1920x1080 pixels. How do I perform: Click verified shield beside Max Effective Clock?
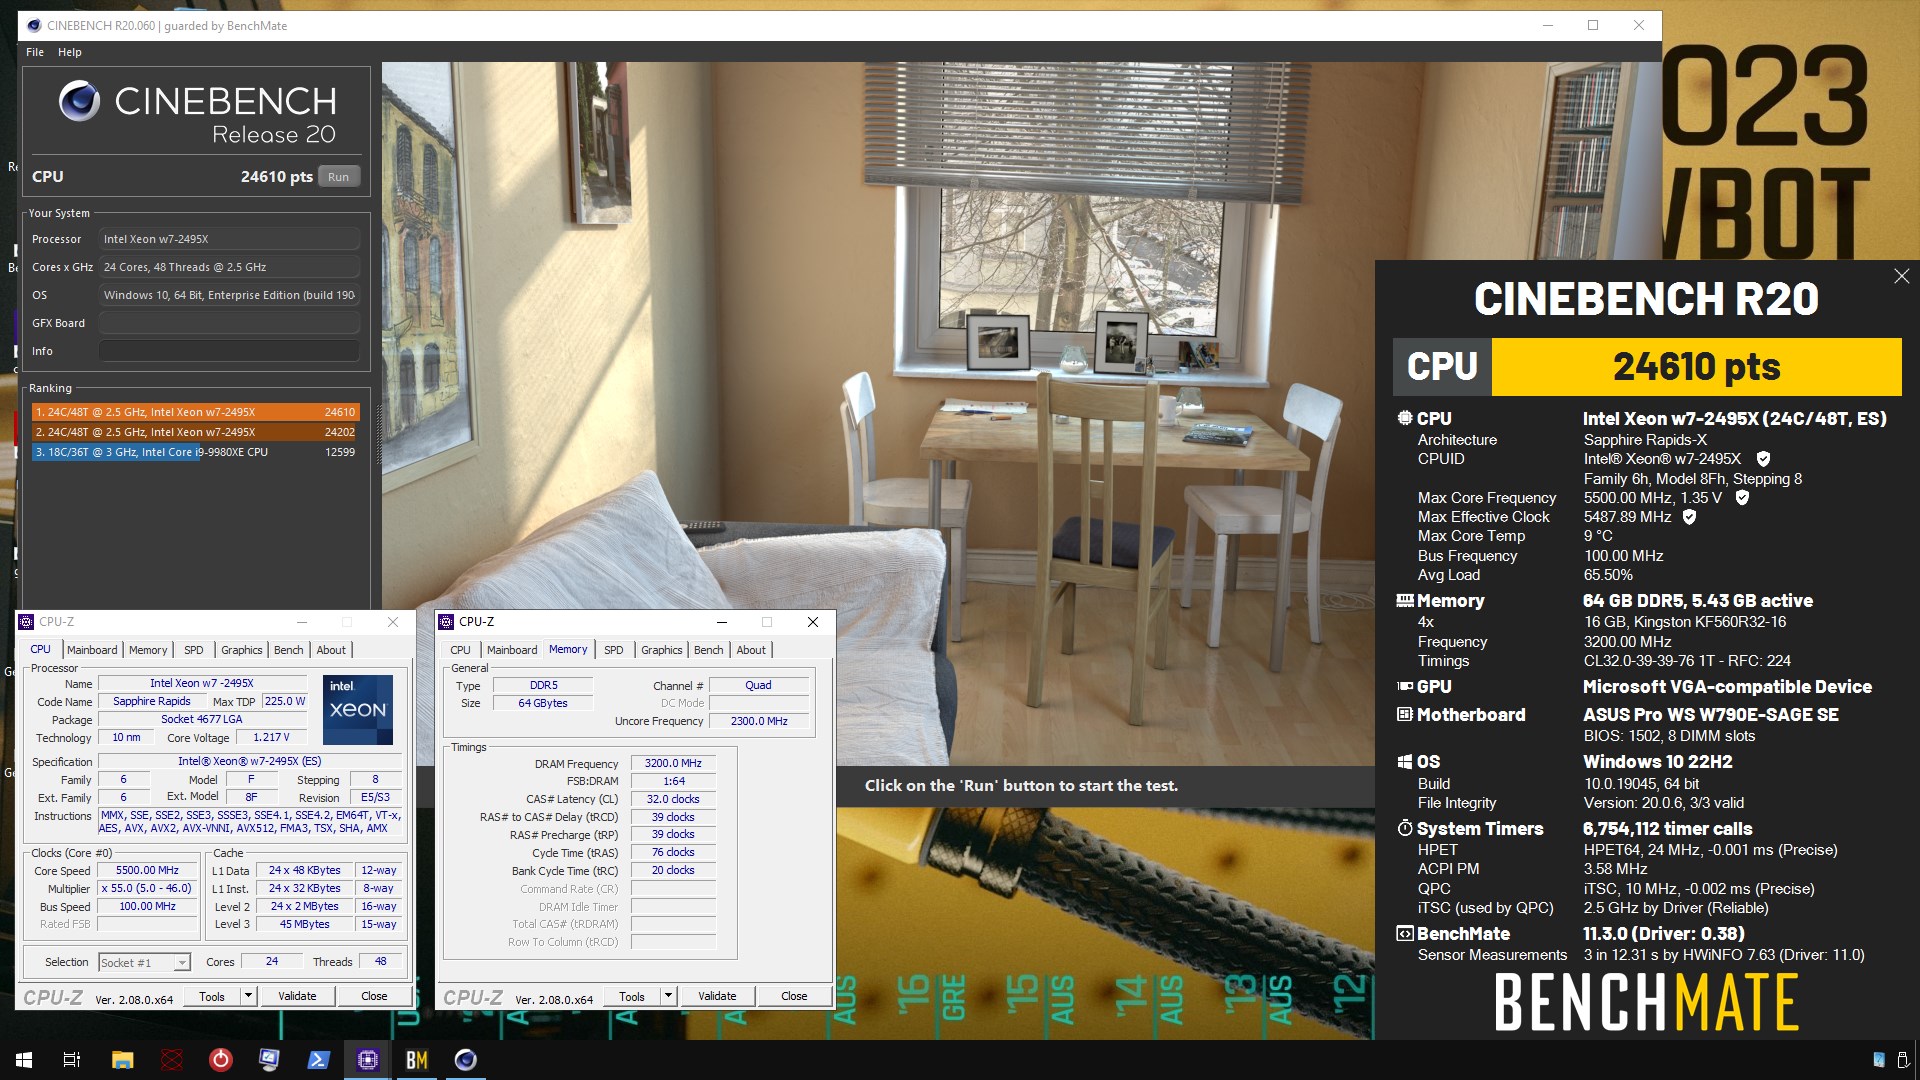[1689, 517]
